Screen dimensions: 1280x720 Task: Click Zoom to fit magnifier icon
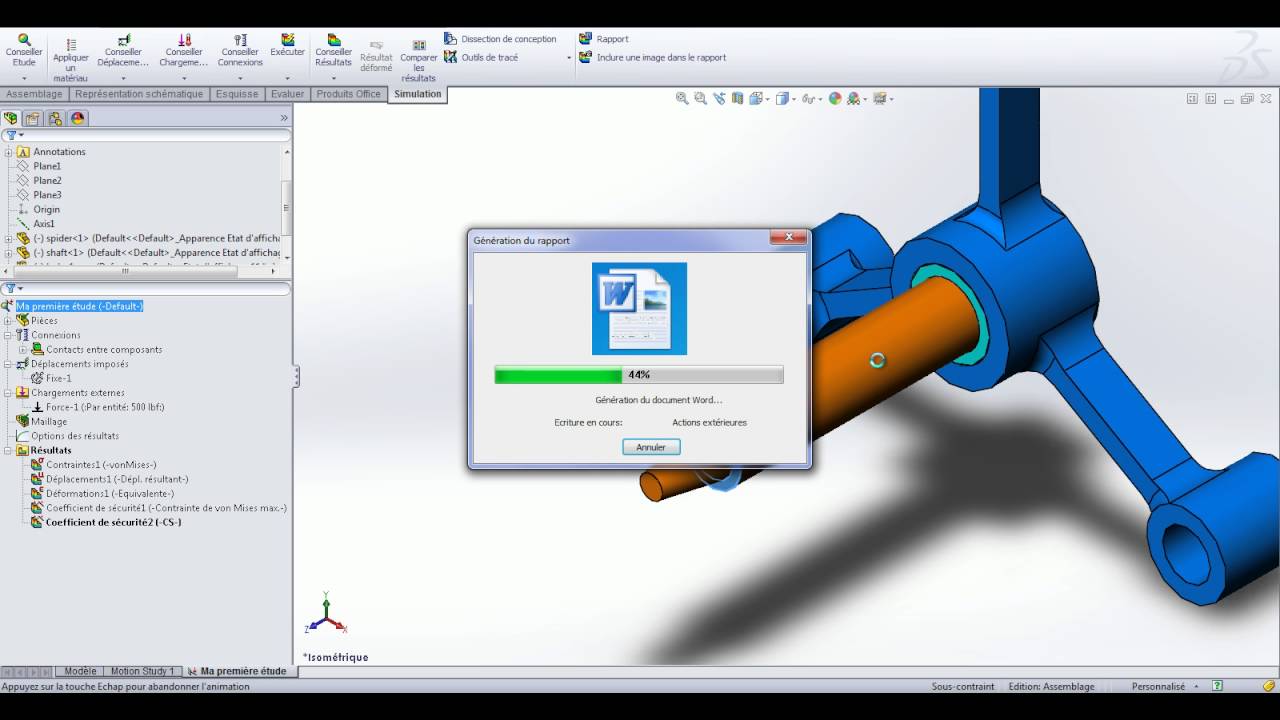(x=682, y=98)
